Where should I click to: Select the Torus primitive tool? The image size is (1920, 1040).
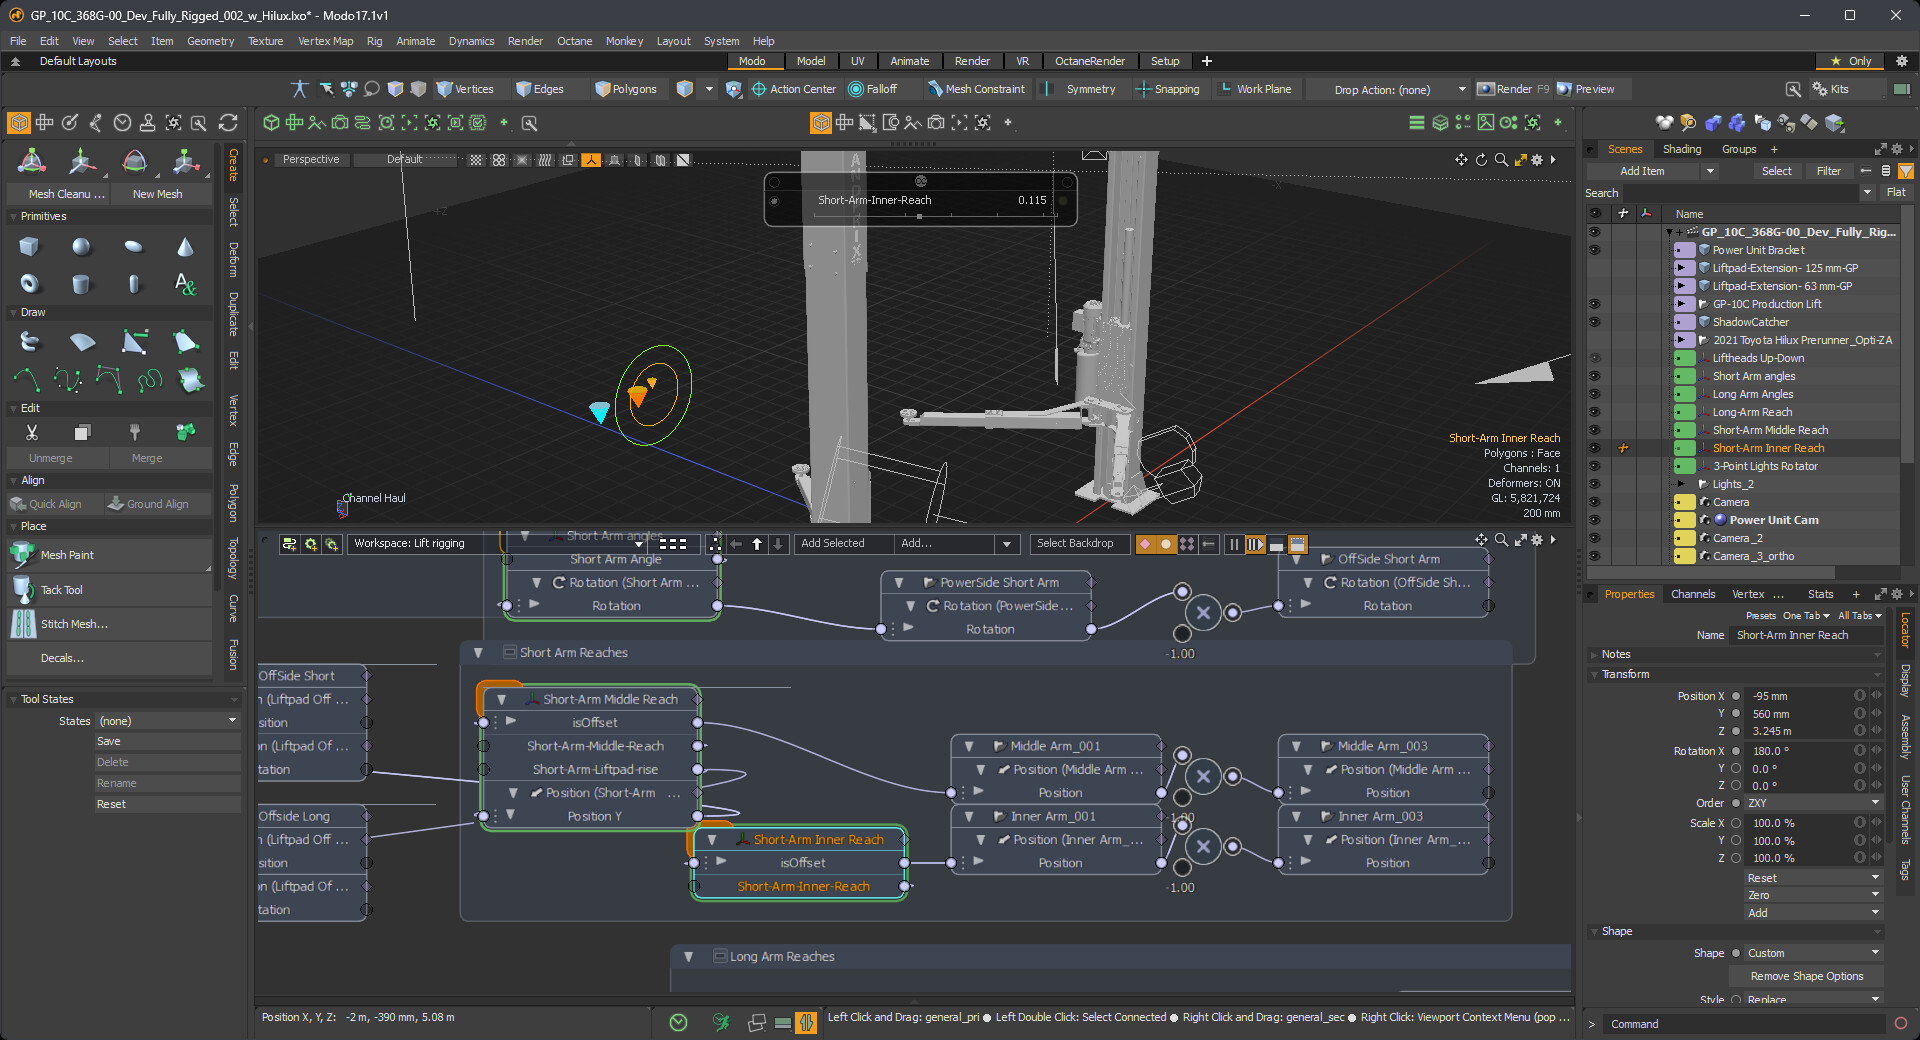click(x=29, y=284)
